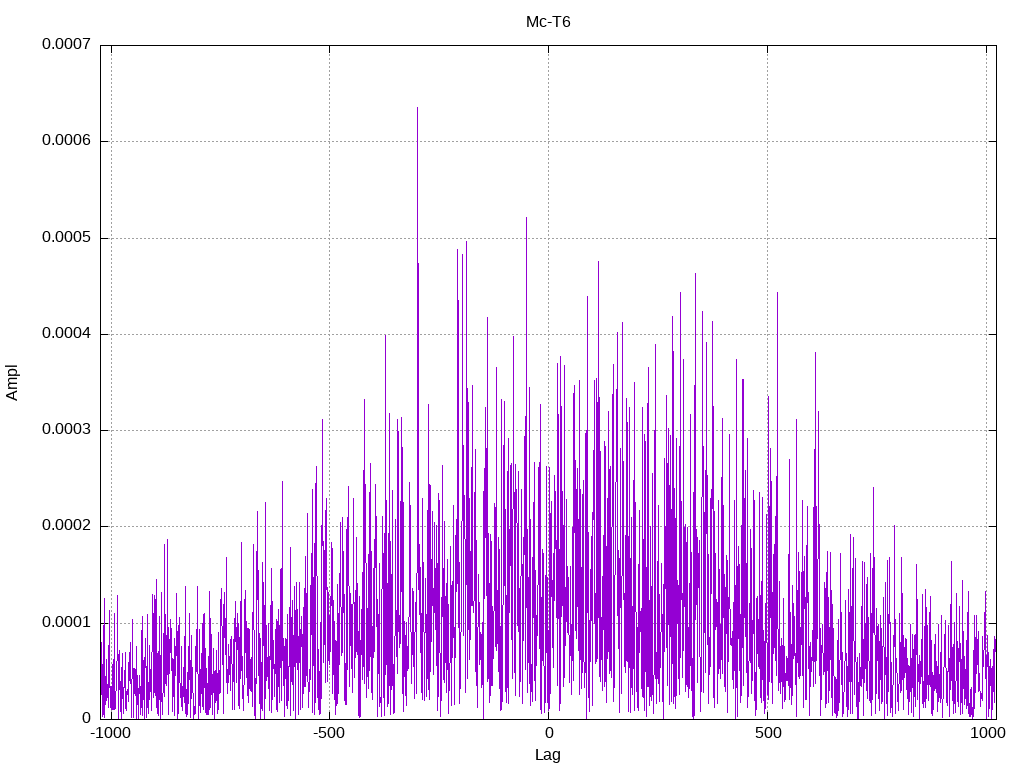The image size is (1024, 768).
Task: Click the 0.0002 y-axis tick label
Action: tap(67, 526)
